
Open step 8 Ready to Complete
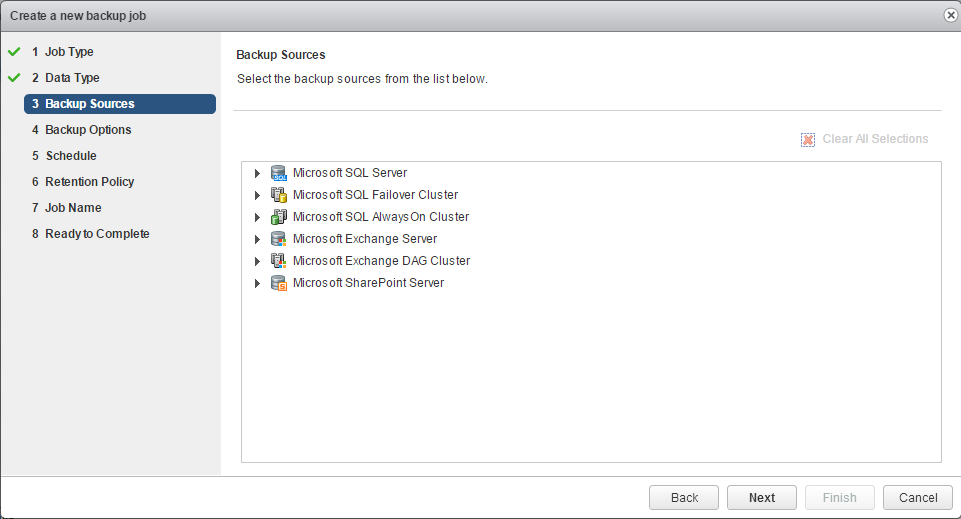(91, 234)
